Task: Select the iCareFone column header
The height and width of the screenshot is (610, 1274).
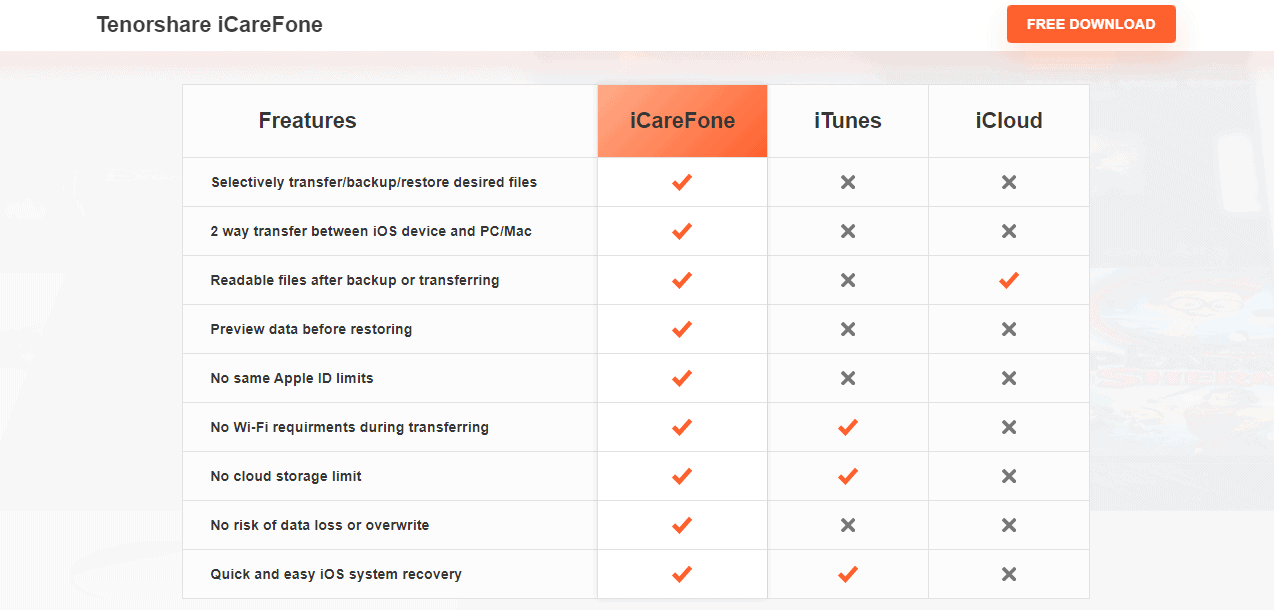Action: [682, 121]
